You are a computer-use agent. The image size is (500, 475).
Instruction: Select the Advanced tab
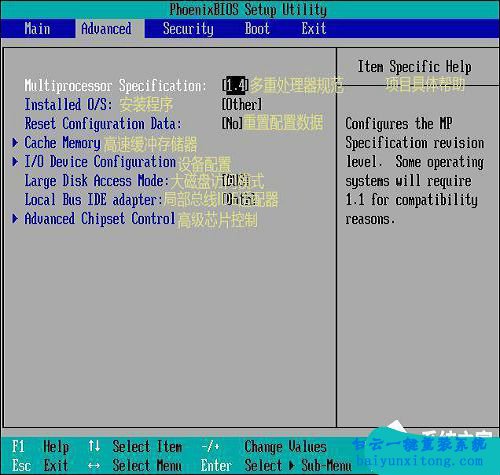click(x=106, y=29)
